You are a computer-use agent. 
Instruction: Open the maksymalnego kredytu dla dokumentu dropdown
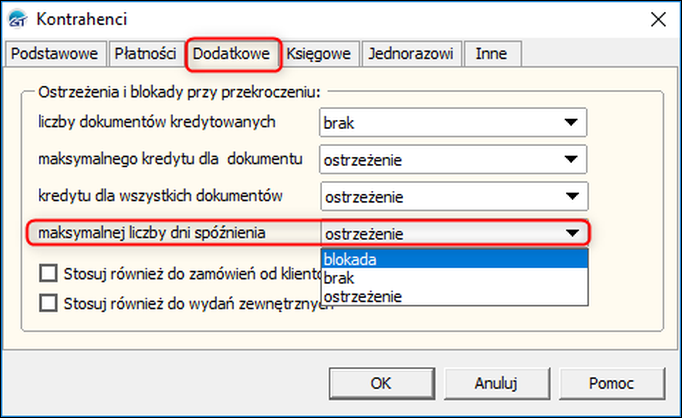click(x=453, y=160)
